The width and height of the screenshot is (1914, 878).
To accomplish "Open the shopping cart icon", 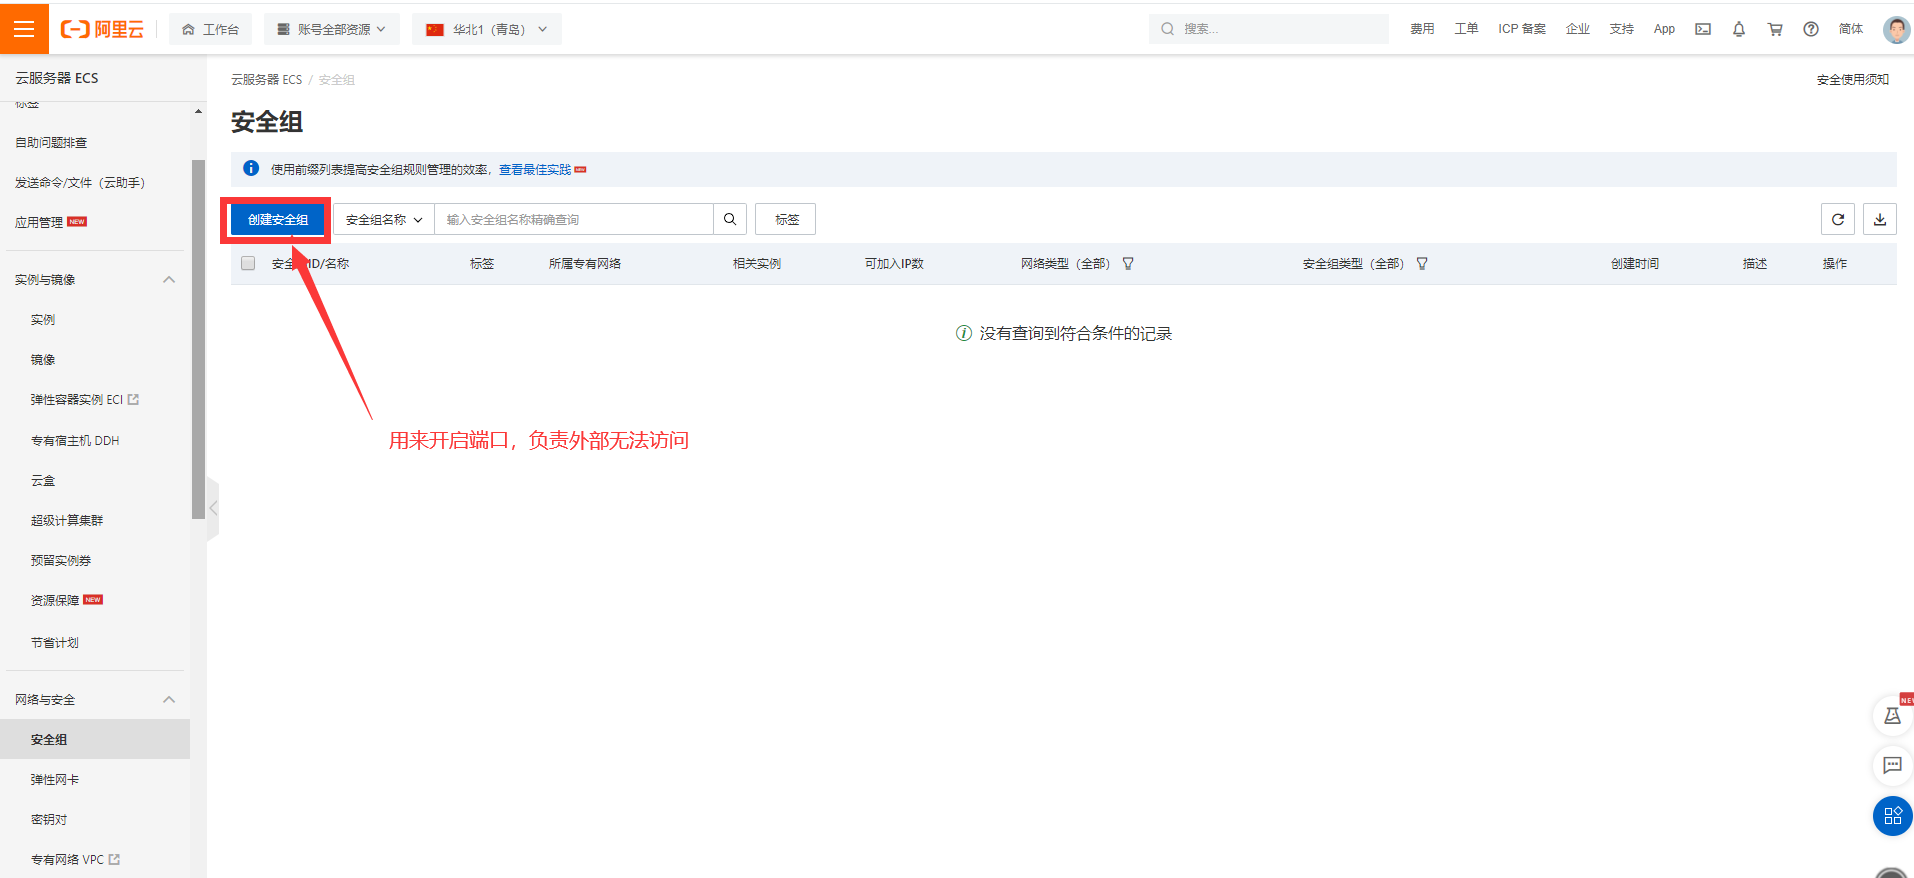I will tap(1775, 29).
